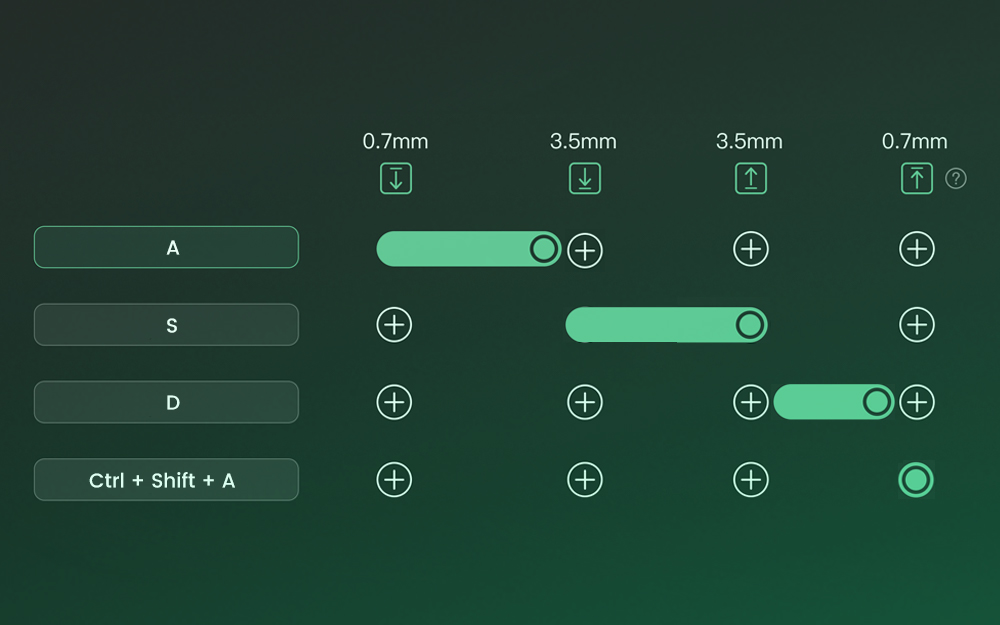Click the end handle of the A row bar
The height and width of the screenshot is (625, 1000).
544,249
